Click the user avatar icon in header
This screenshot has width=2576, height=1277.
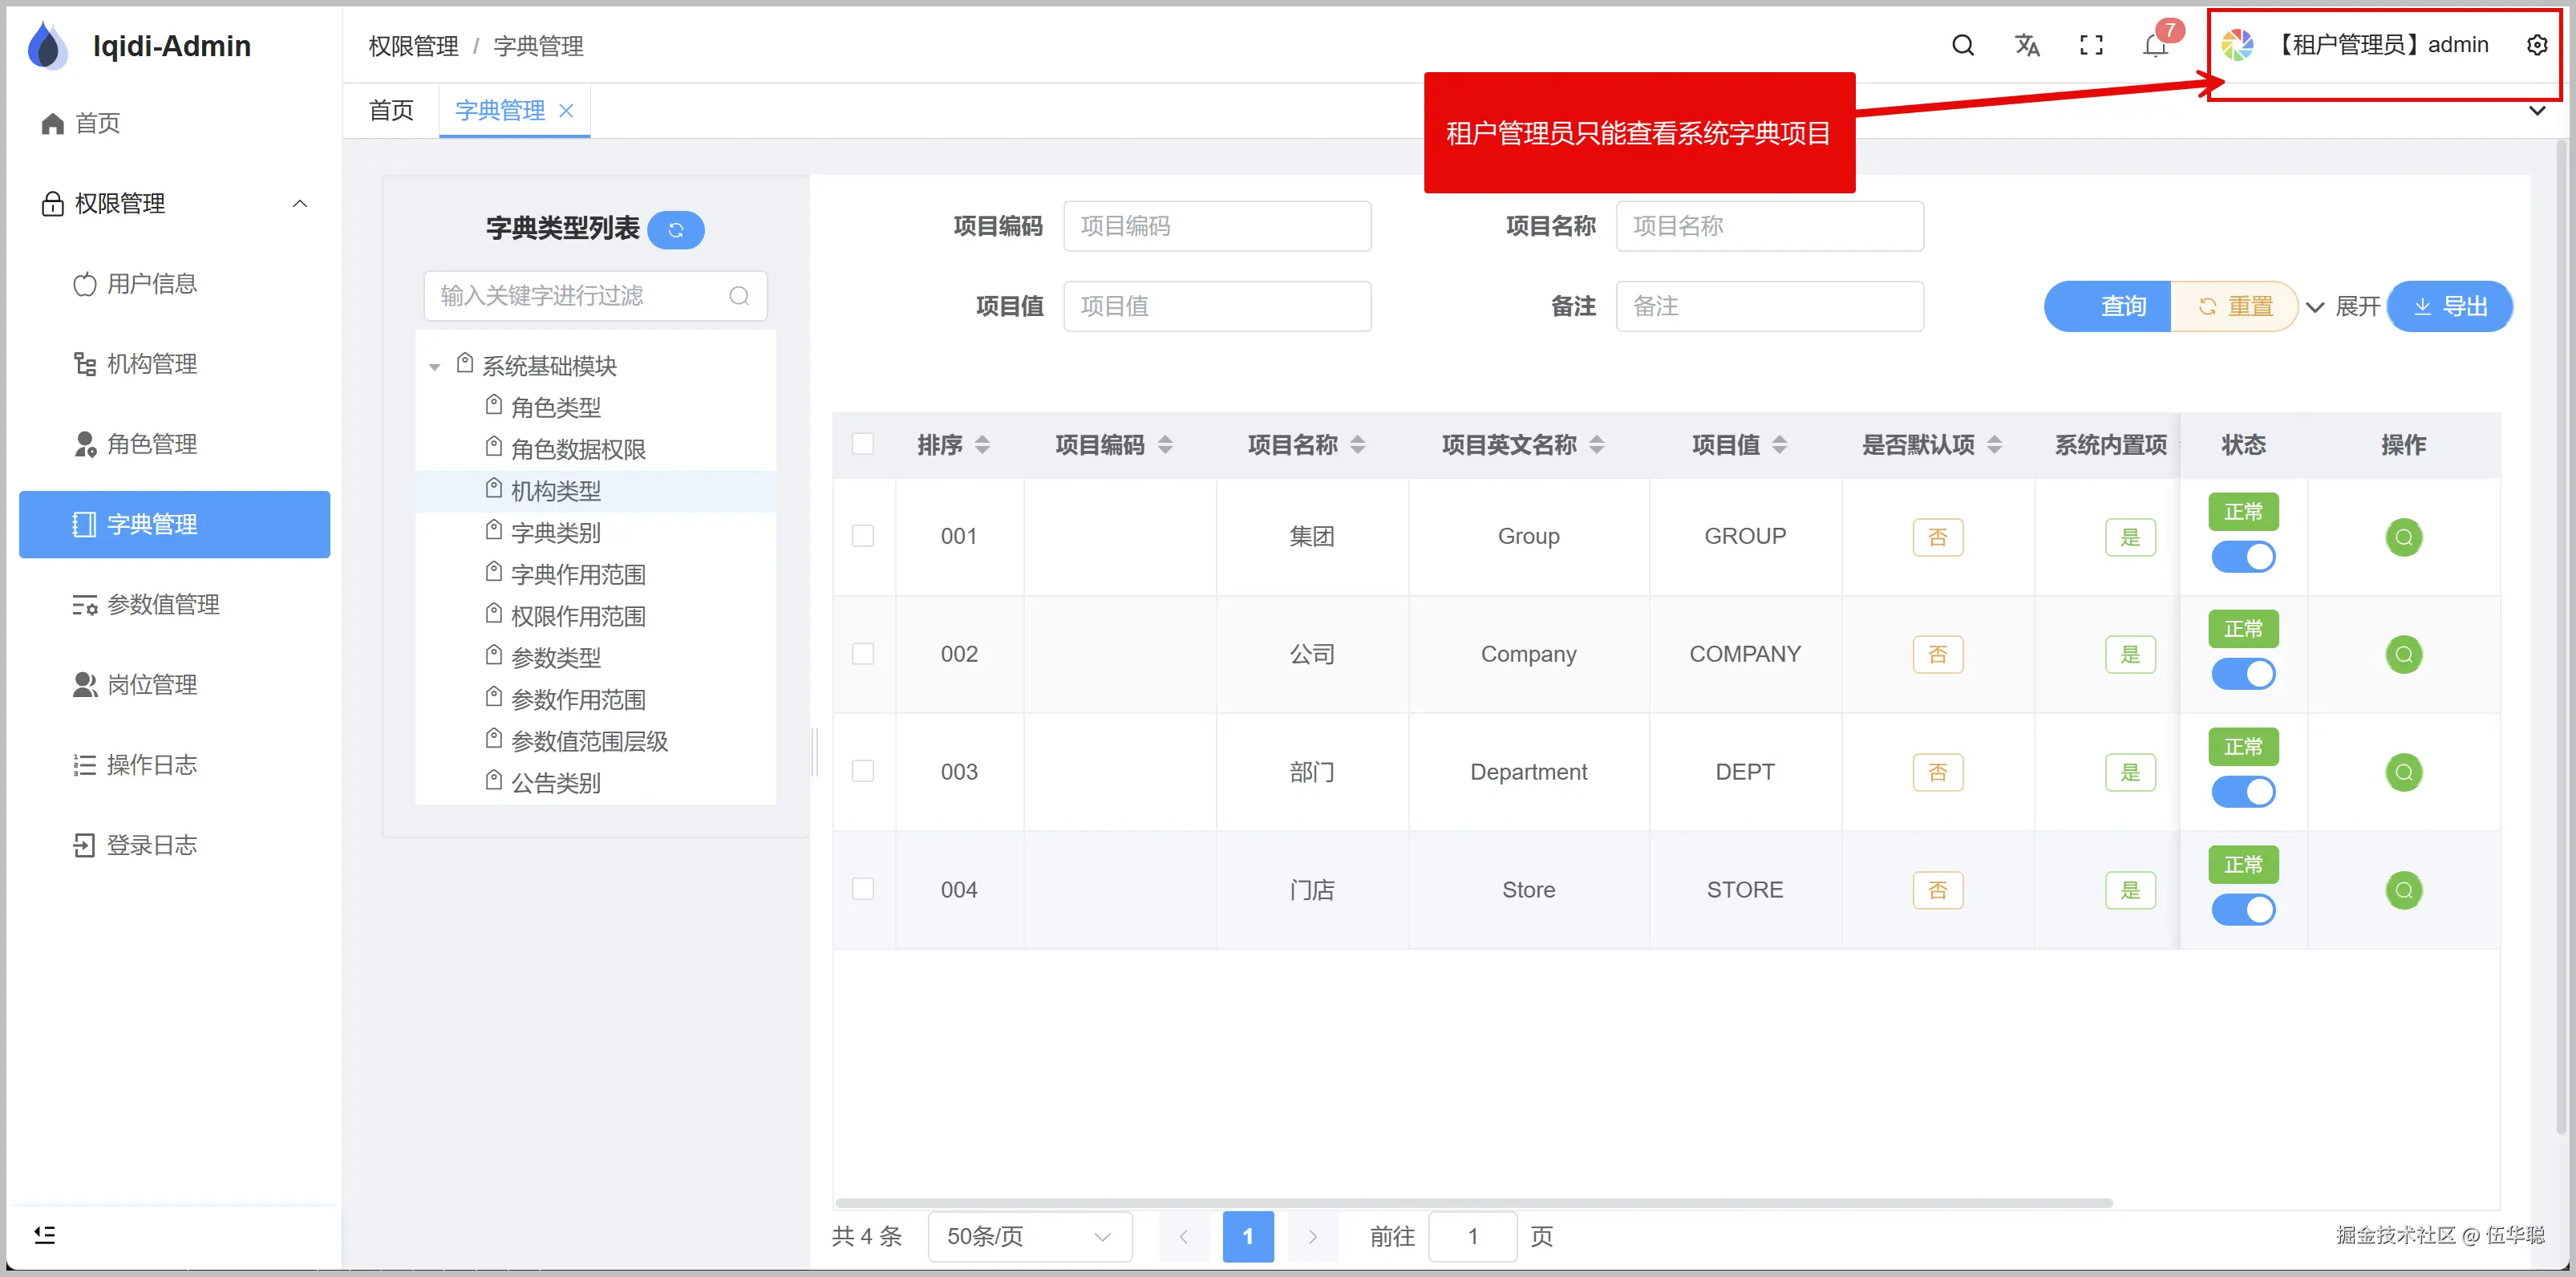[x=2237, y=45]
